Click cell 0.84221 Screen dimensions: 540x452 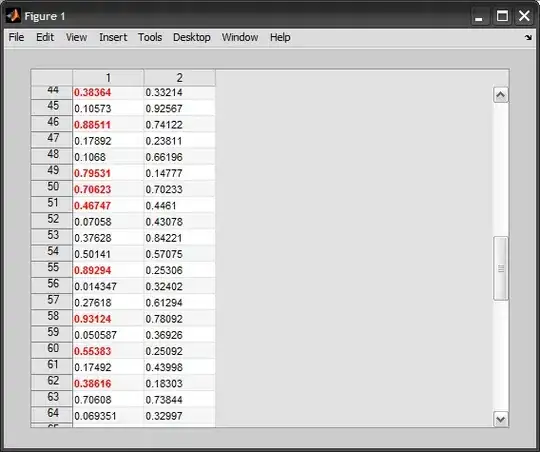[179, 238]
